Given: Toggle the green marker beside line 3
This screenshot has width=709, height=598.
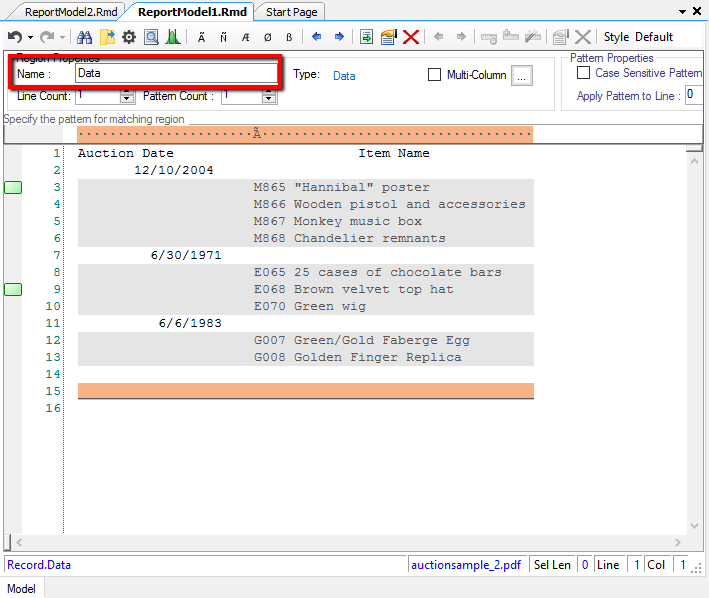Looking at the screenshot, I should click(13, 188).
